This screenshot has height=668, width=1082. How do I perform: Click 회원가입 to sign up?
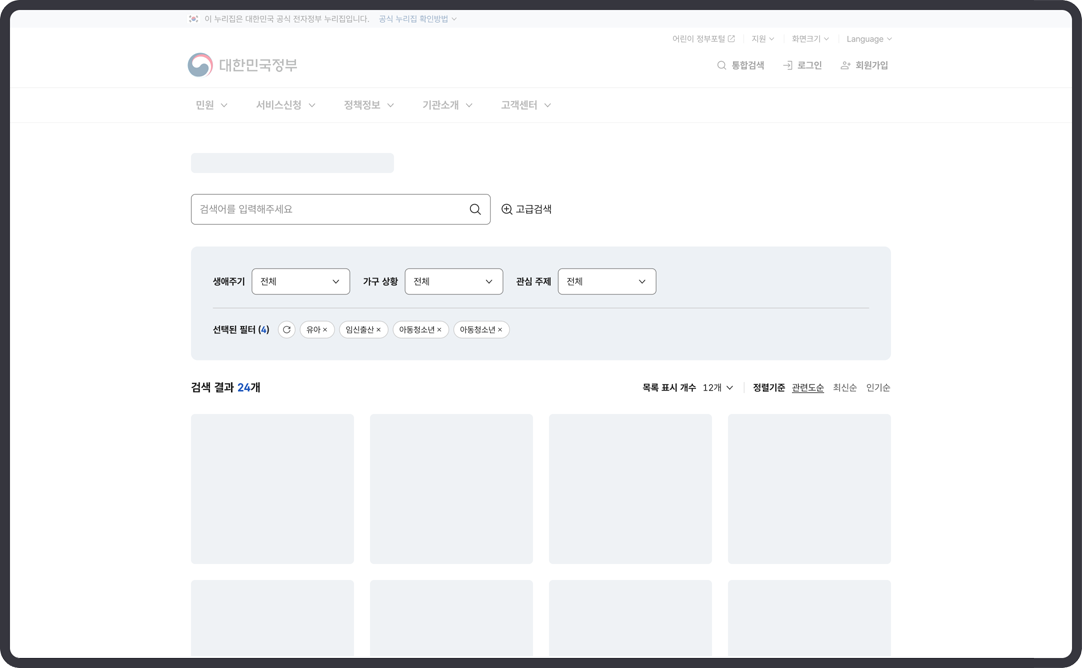click(x=864, y=66)
